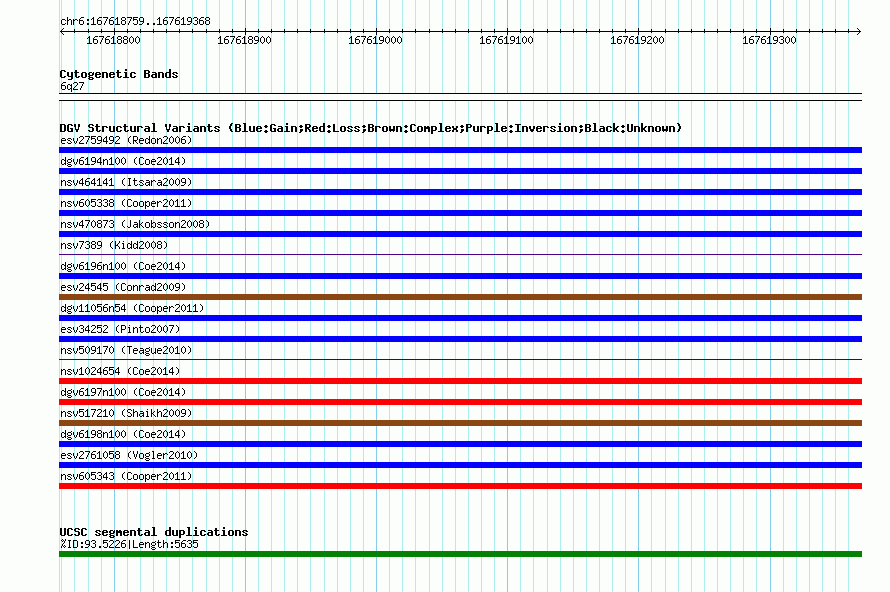
Task: Click ruler position 167618800
Action: 113,40
